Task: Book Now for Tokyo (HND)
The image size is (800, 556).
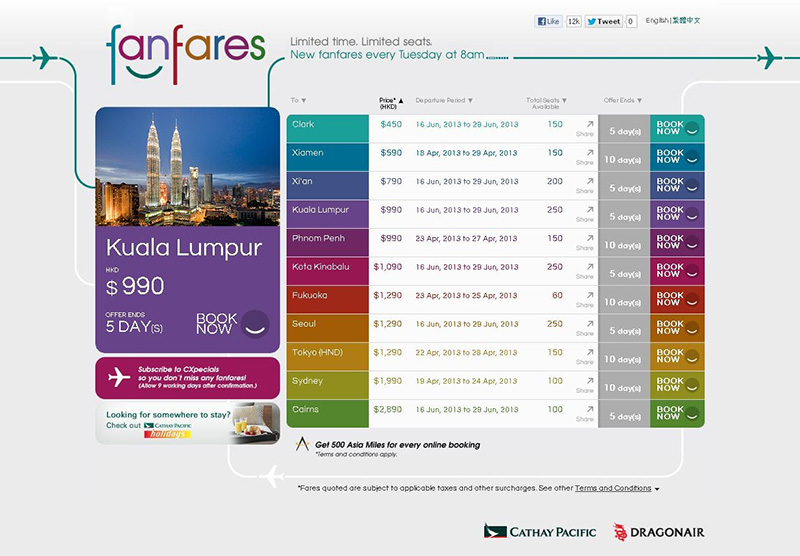Action: point(677,357)
